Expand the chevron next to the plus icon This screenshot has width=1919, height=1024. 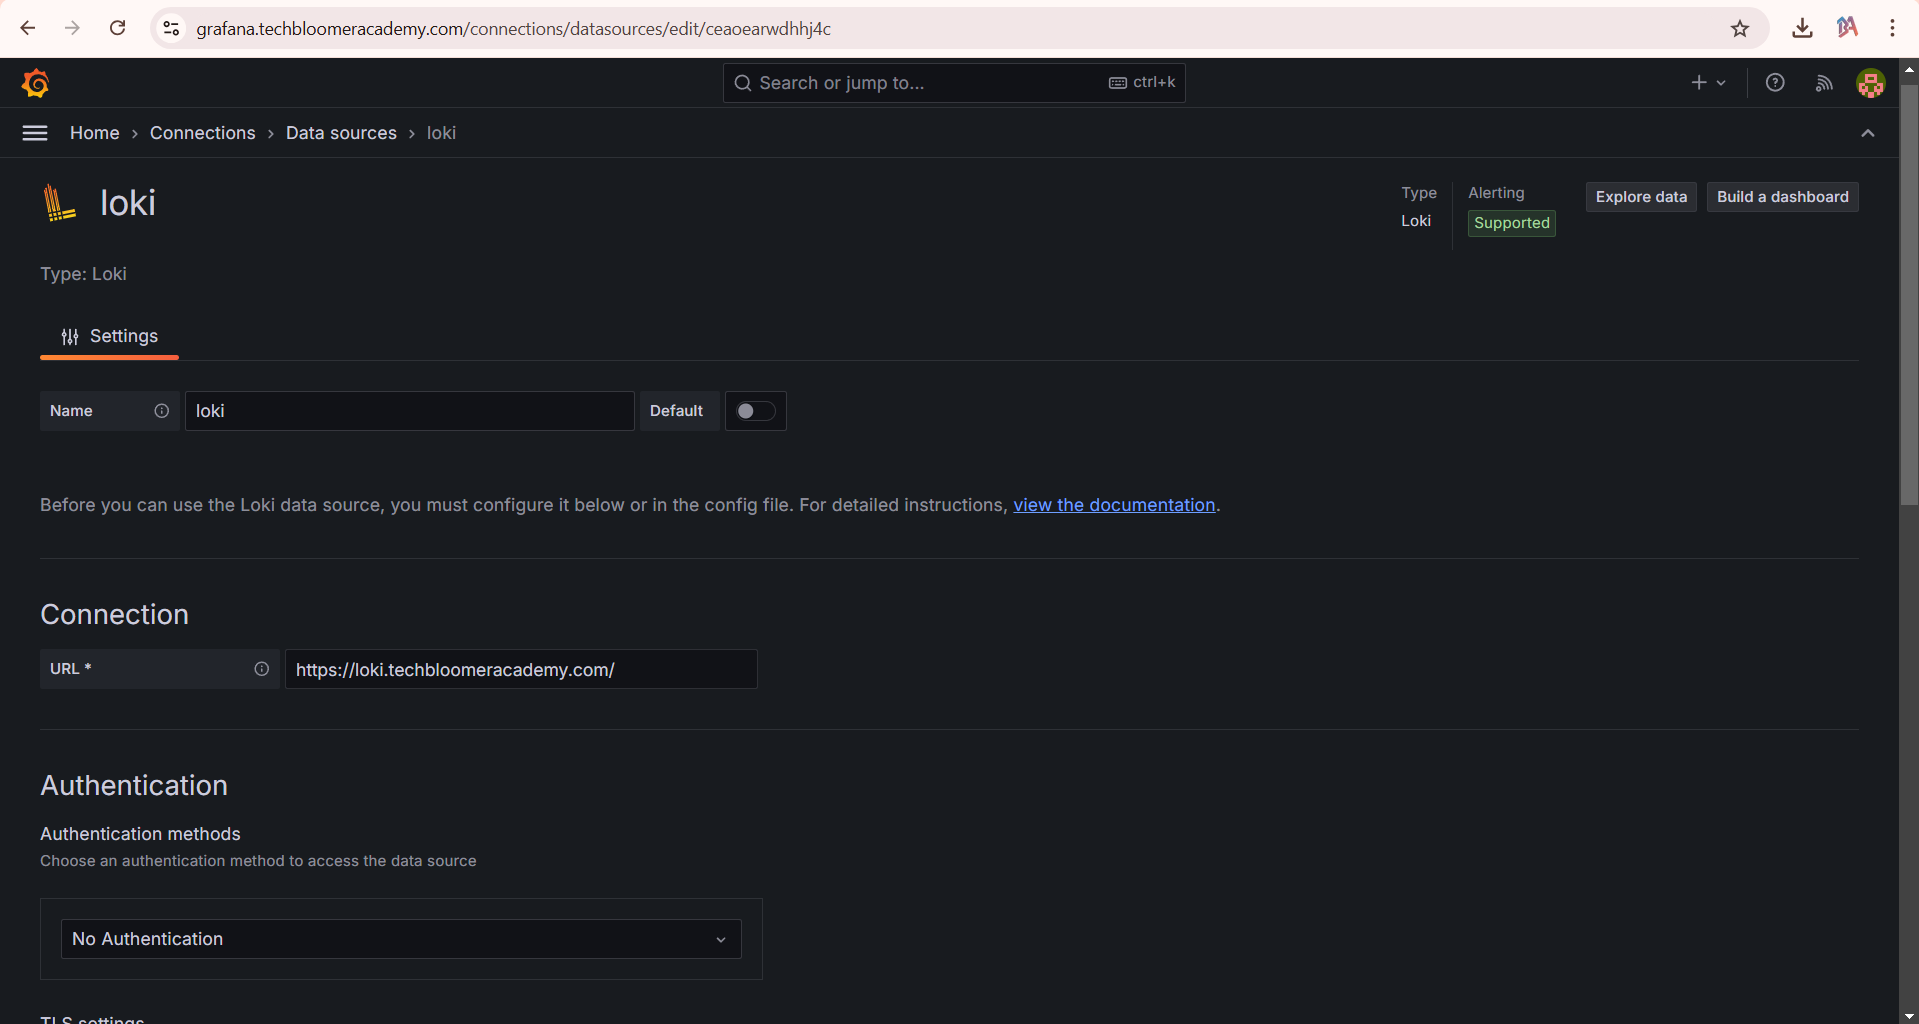pos(1720,82)
